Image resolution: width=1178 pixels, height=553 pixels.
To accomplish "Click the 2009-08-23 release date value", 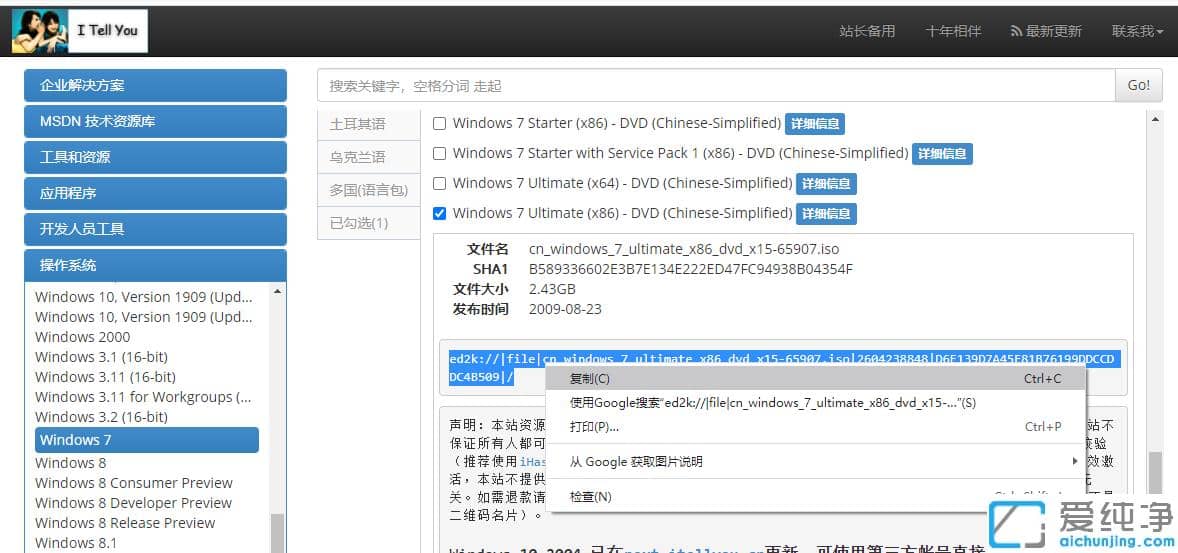I will pos(565,309).
